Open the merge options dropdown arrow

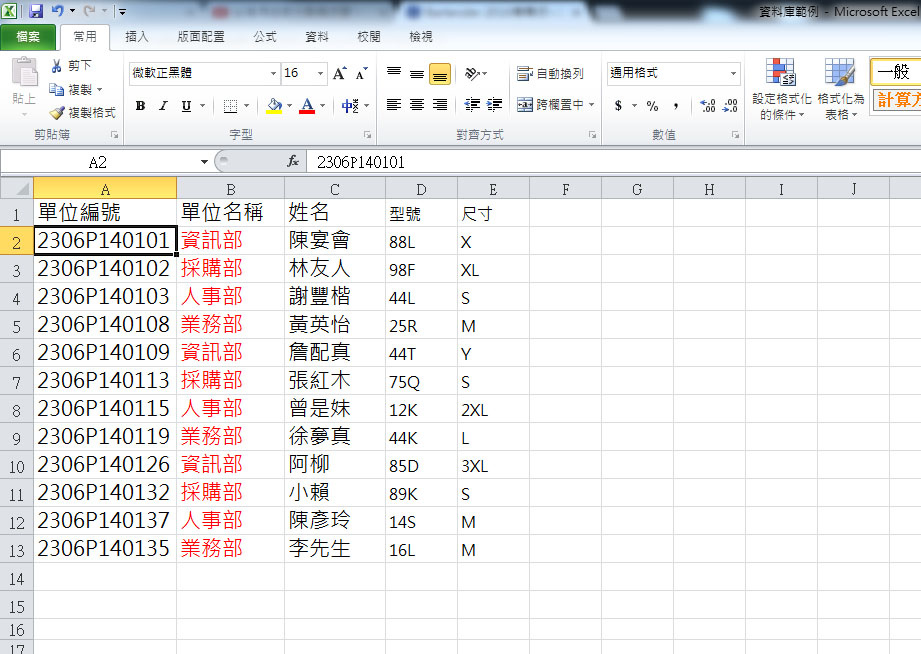(x=591, y=105)
